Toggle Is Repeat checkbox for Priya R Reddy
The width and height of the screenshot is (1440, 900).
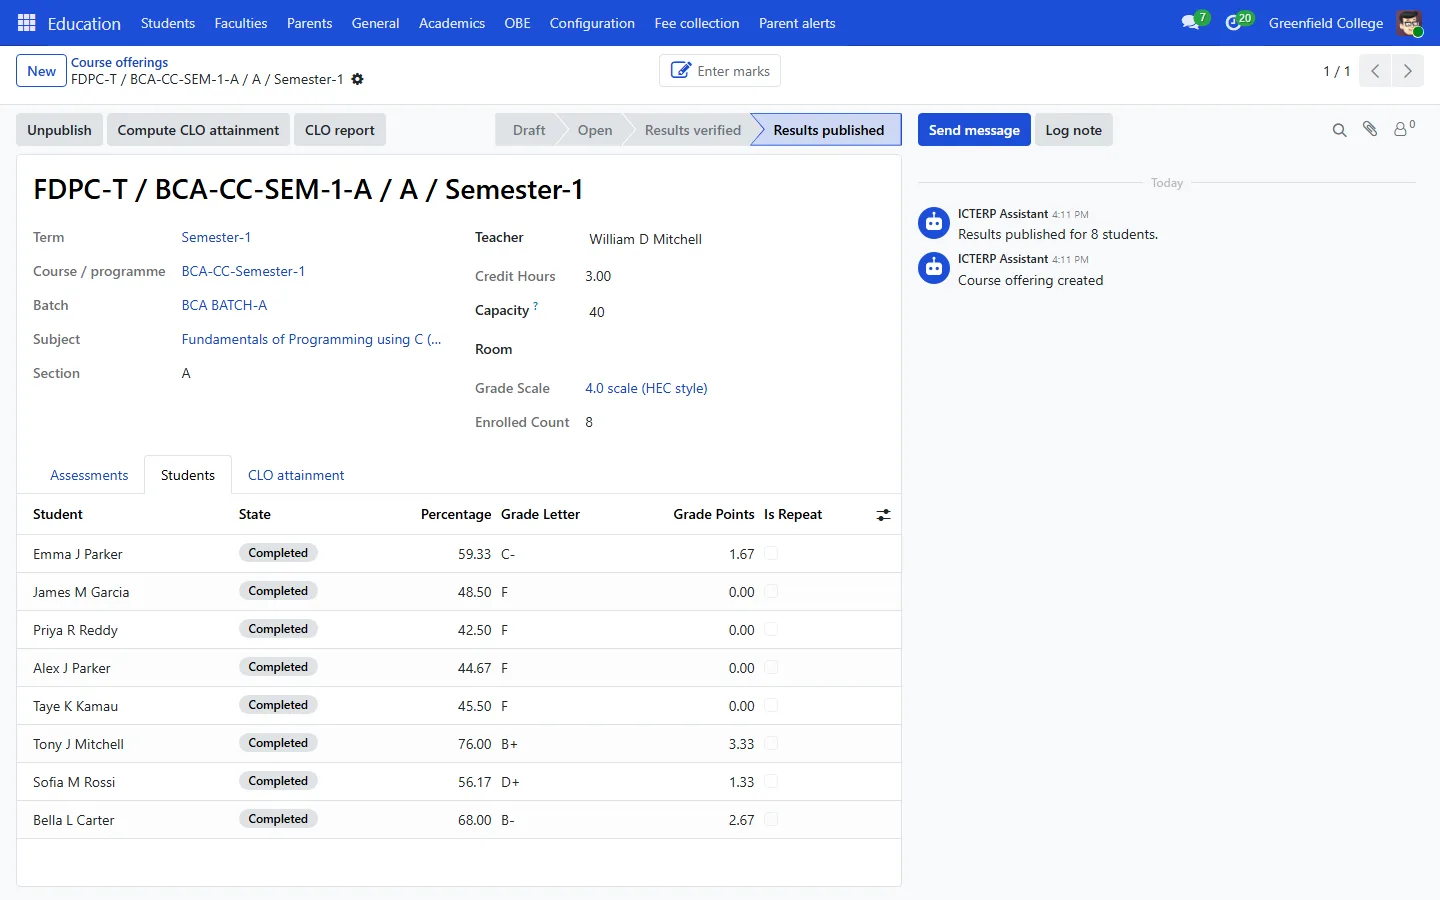coord(771,629)
